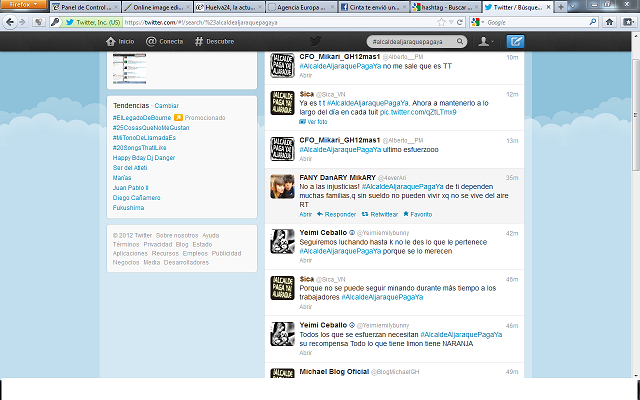Open trend #ElLegadoDeBourne
The height and width of the screenshot is (400, 640).
click(142, 118)
